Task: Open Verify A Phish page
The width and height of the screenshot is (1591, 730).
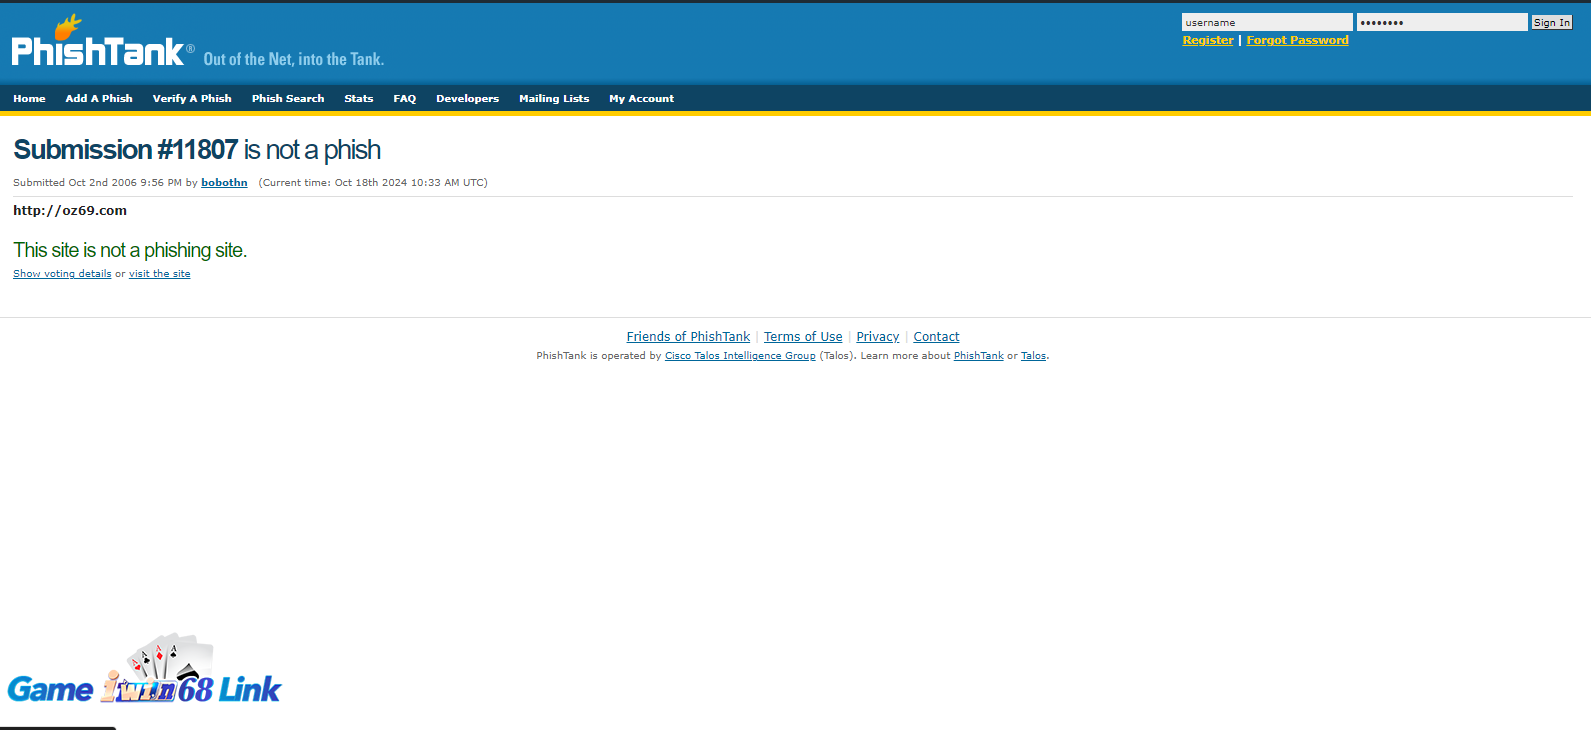Action: (192, 99)
